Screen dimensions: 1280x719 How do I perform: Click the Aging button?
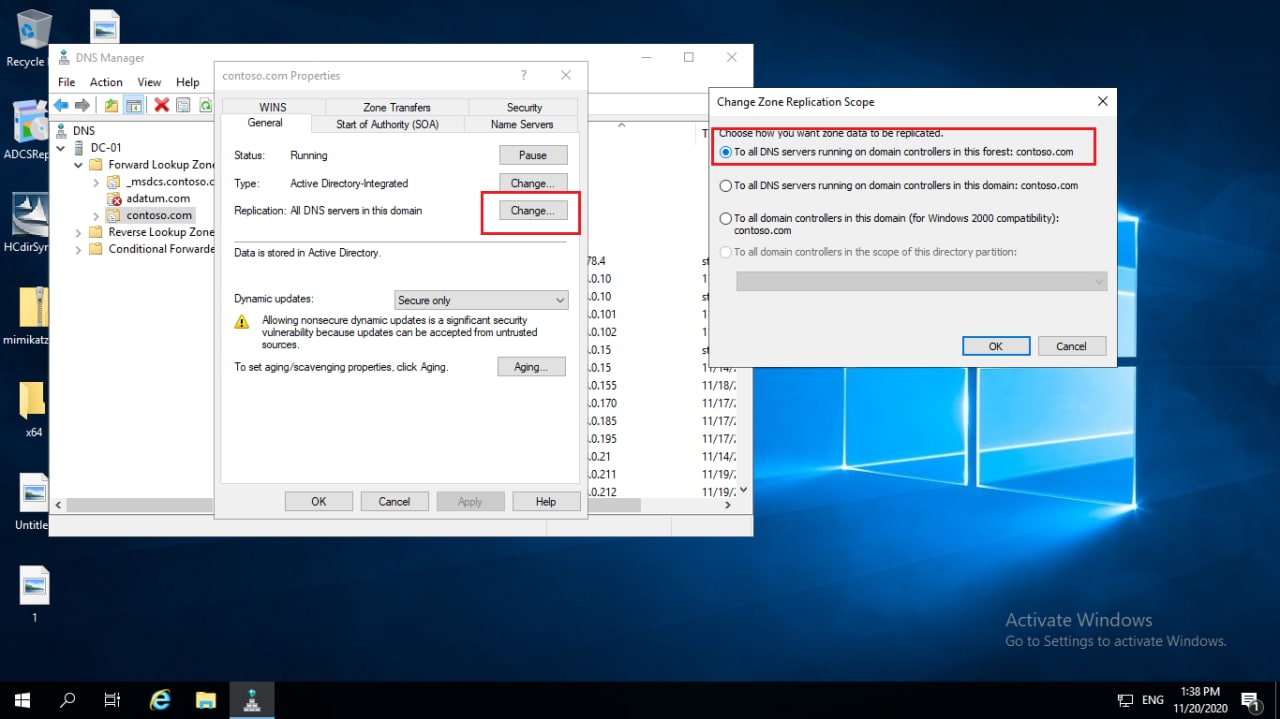(531, 367)
